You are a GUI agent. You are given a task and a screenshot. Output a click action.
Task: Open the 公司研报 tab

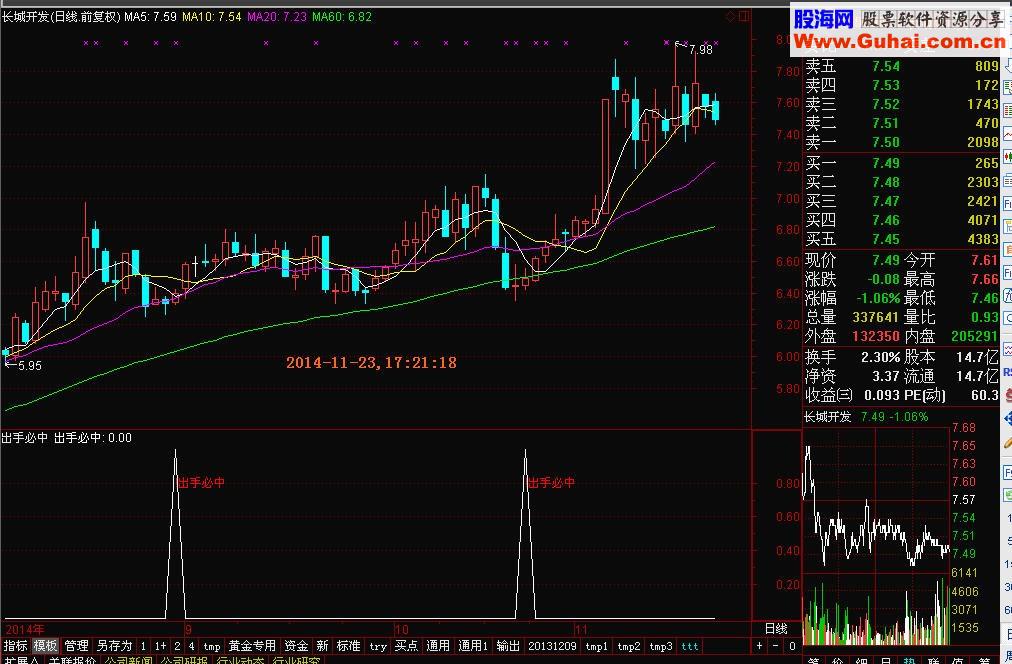coord(184,660)
